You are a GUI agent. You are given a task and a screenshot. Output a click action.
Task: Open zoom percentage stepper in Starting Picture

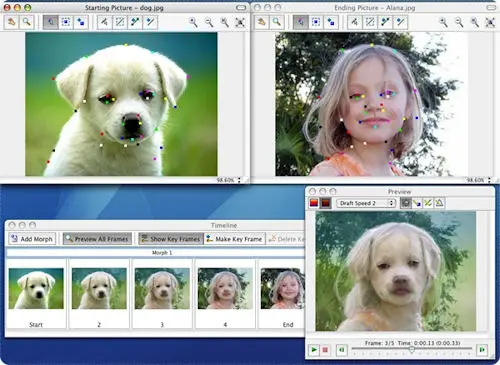coord(239,180)
